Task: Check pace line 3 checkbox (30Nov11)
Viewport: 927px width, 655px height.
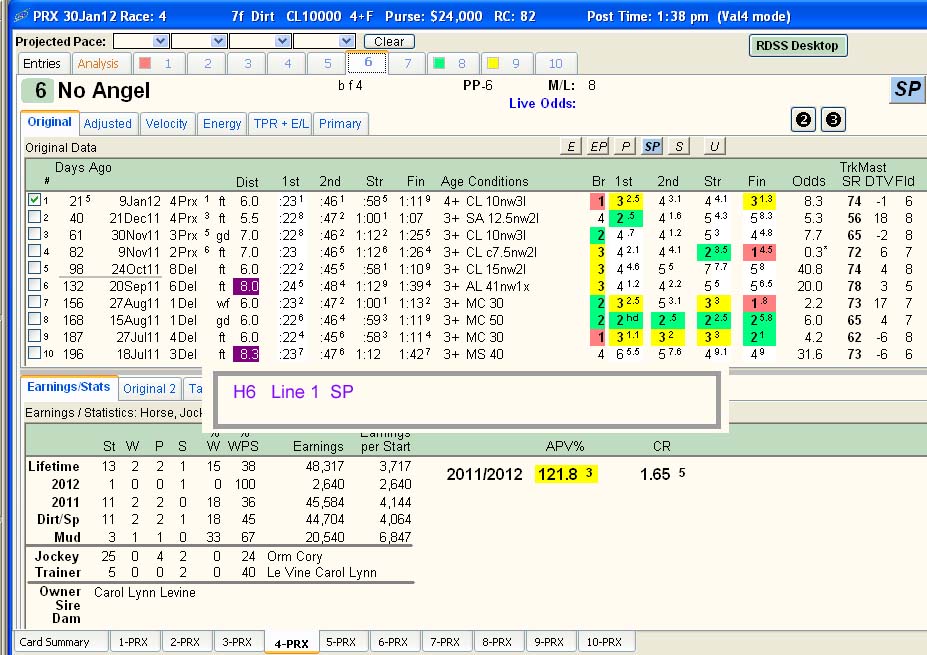Action: [34, 234]
